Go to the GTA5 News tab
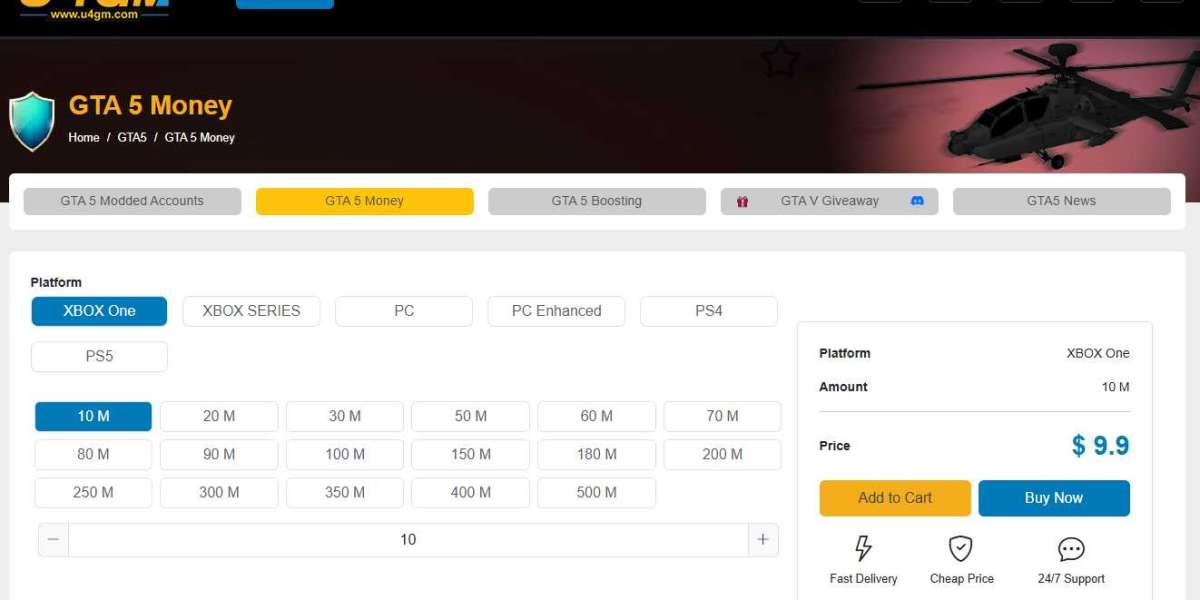Image resolution: width=1200 pixels, height=600 pixels. [x=1061, y=201]
